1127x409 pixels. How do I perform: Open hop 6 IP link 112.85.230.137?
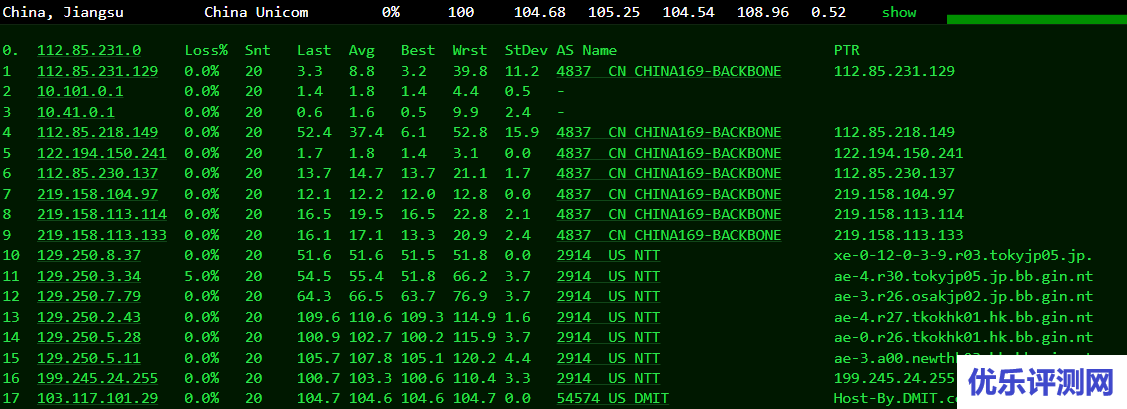point(98,173)
